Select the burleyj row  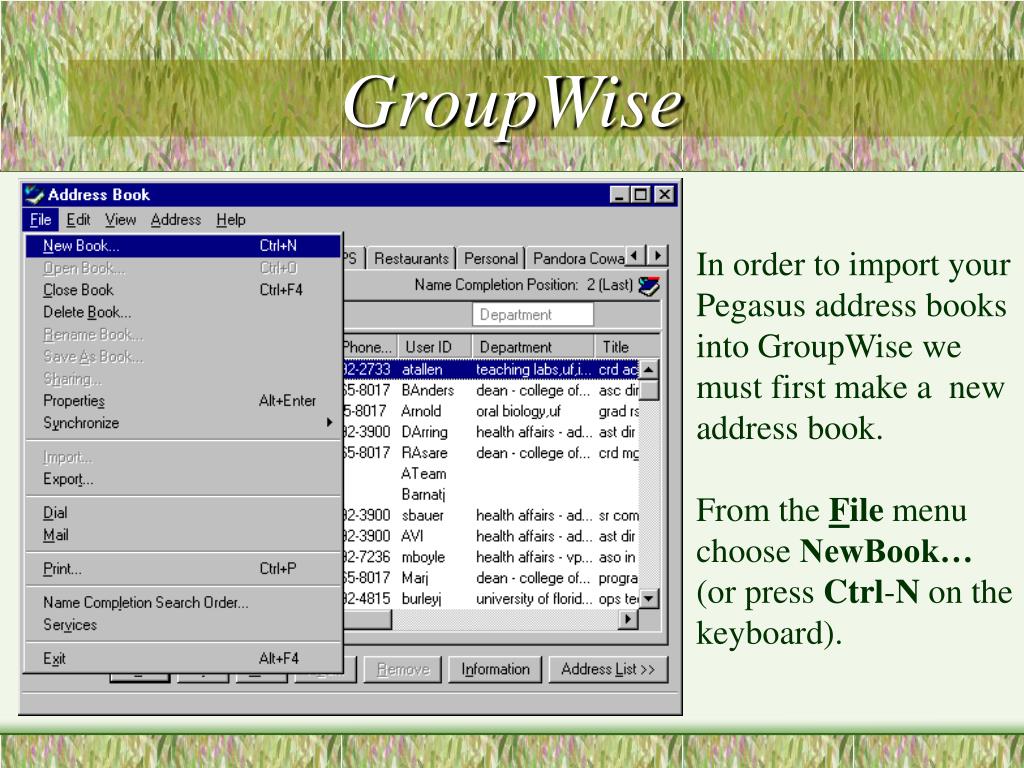point(490,598)
